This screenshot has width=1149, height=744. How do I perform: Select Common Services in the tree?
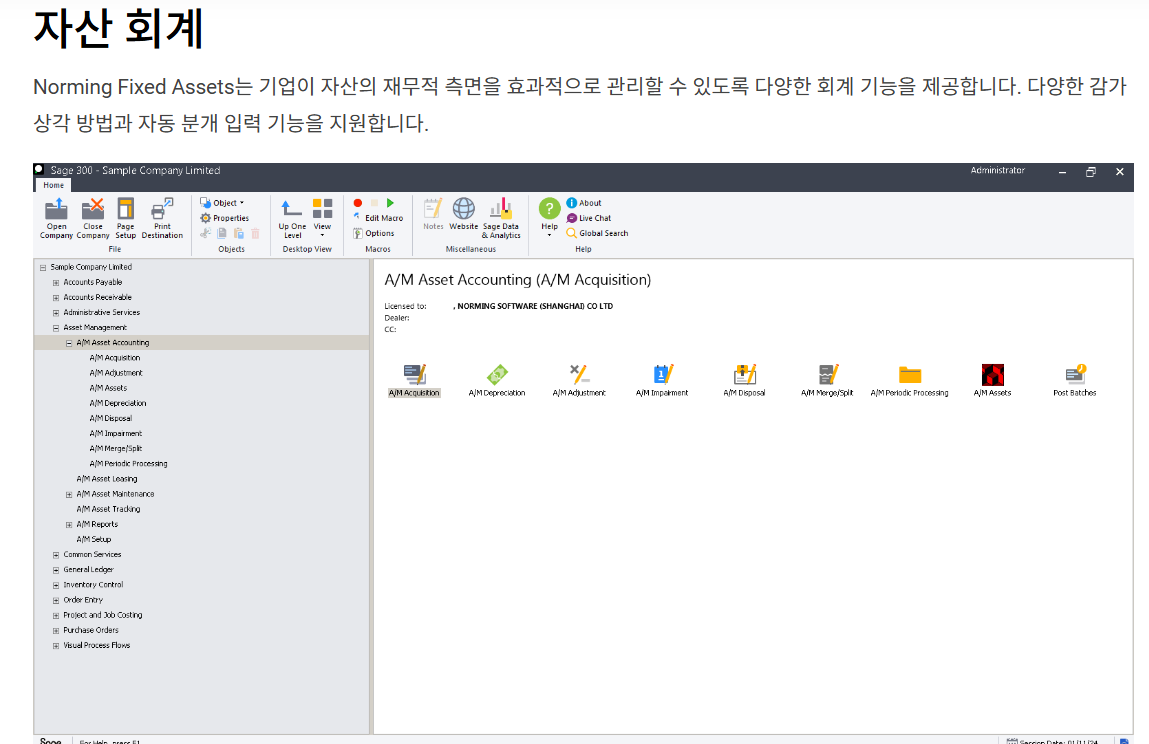(x=92, y=555)
